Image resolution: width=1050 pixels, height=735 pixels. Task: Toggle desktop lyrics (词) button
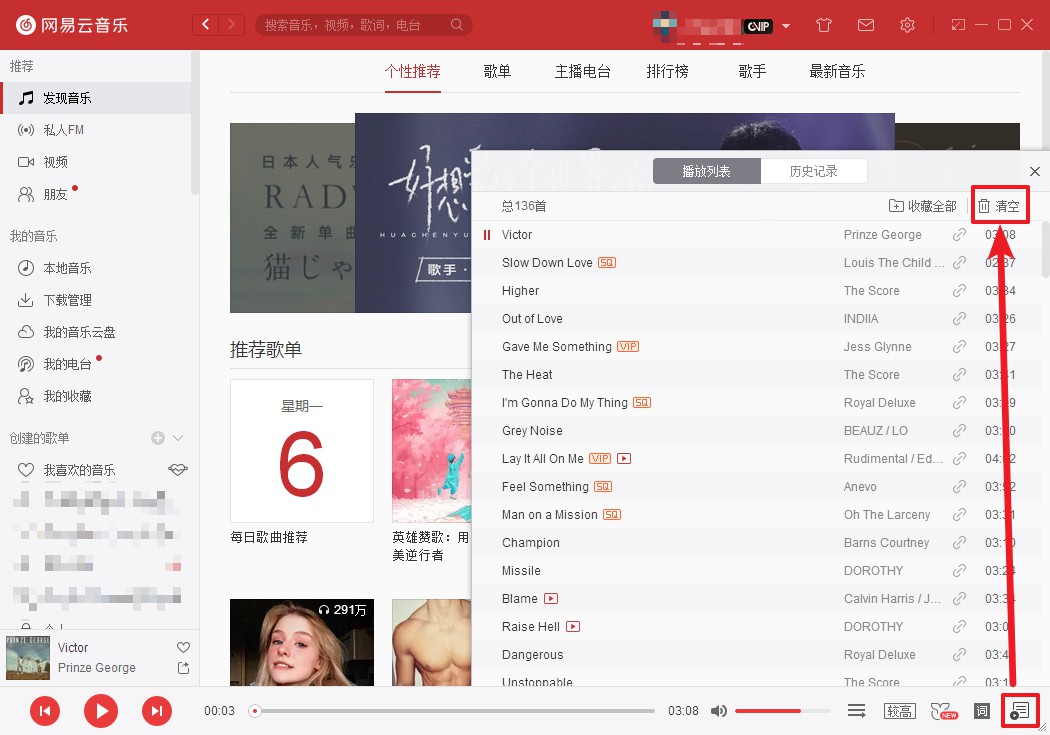(x=982, y=711)
